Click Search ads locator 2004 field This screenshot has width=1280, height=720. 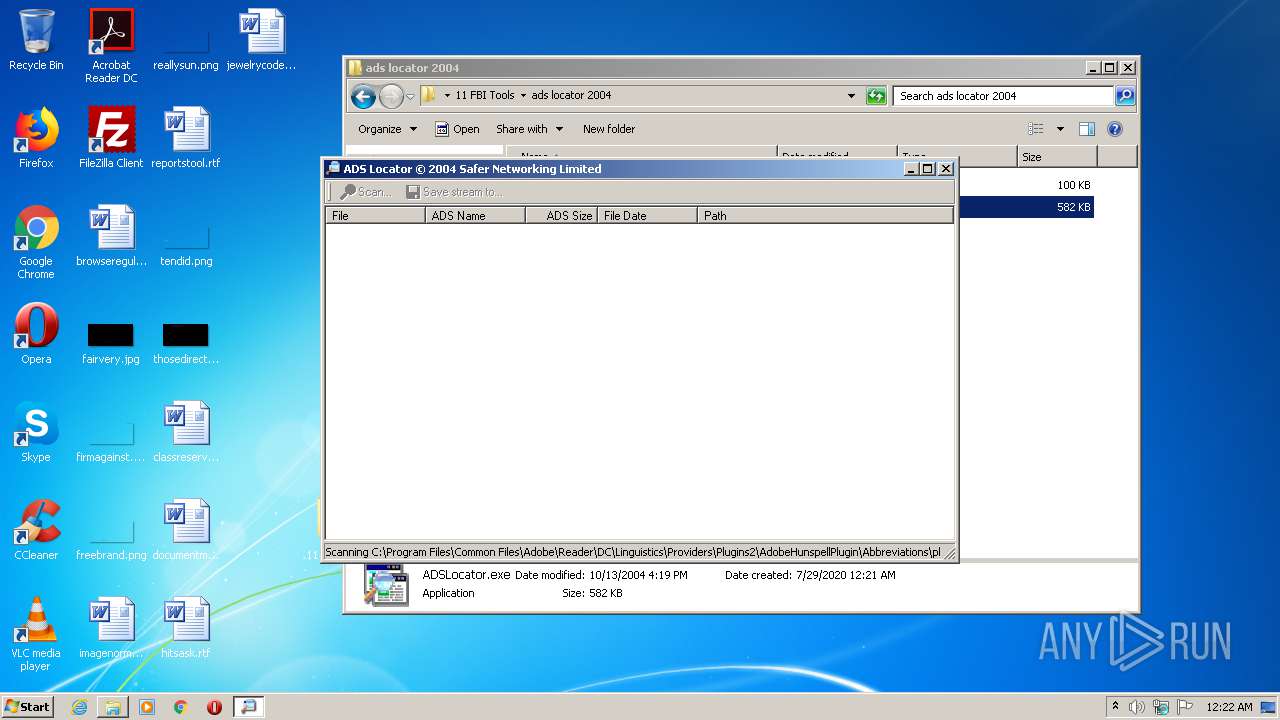click(x=1003, y=96)
